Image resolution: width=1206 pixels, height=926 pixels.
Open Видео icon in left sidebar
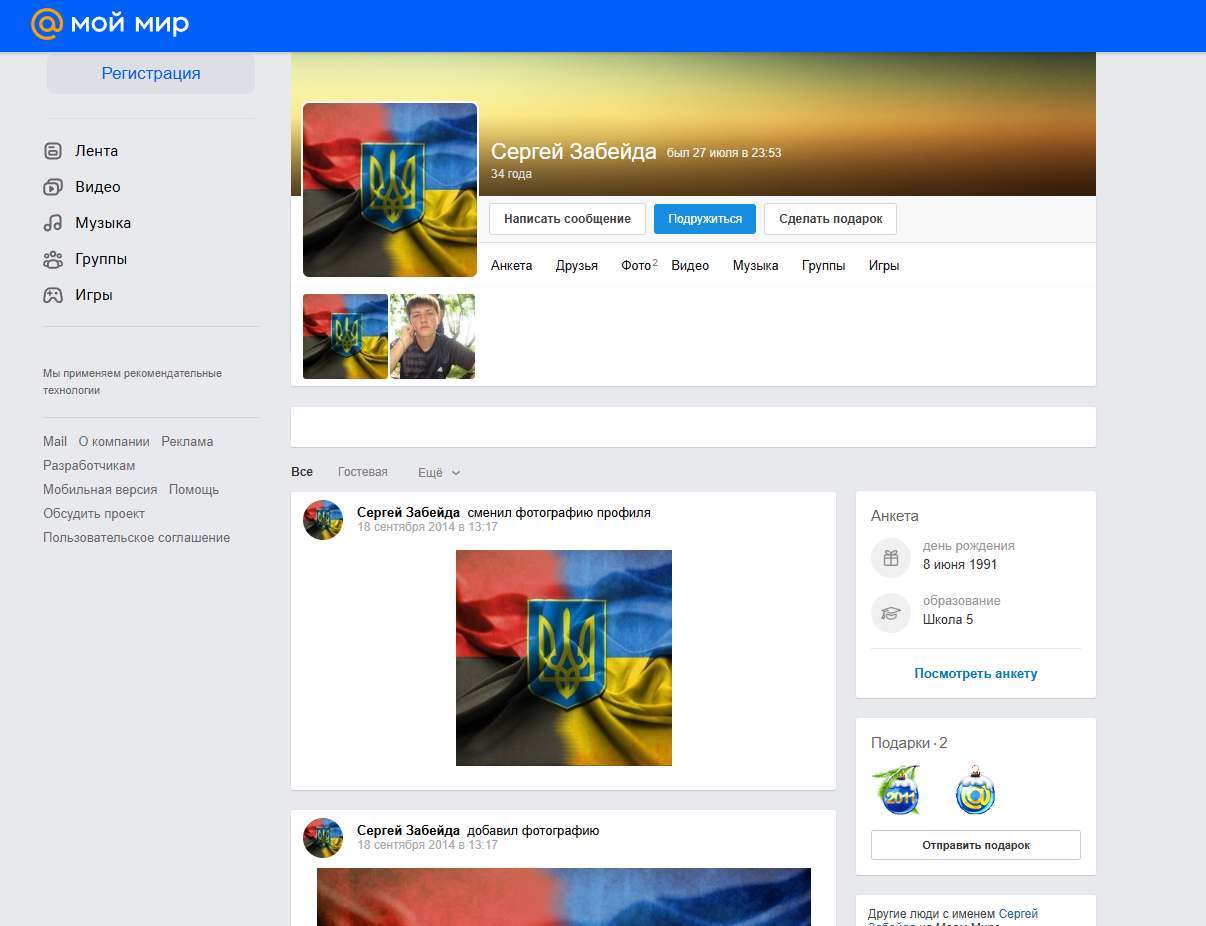53,187
